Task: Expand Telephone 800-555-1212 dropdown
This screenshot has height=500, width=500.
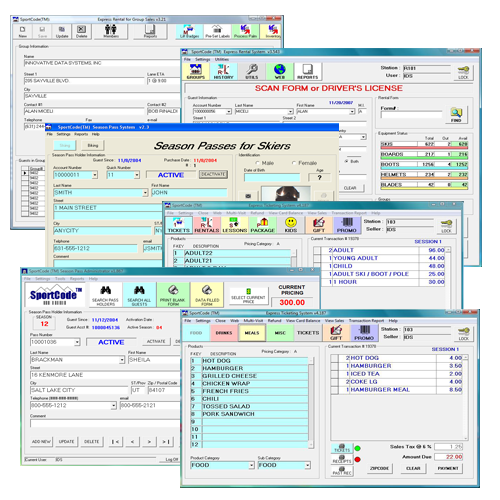Action: click(x=113, y=406)
